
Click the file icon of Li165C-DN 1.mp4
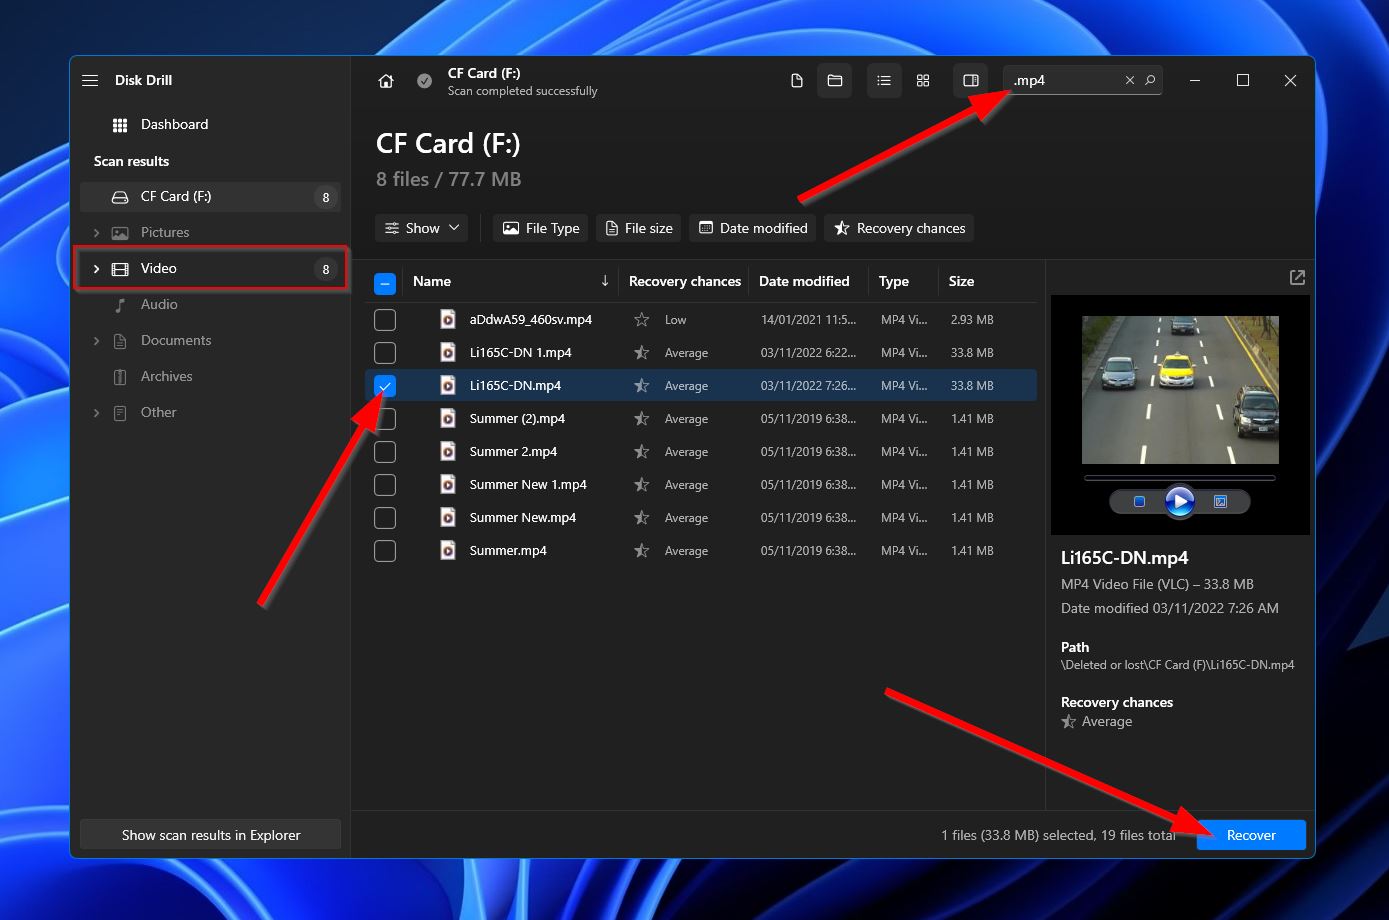[x=448, y=352]
